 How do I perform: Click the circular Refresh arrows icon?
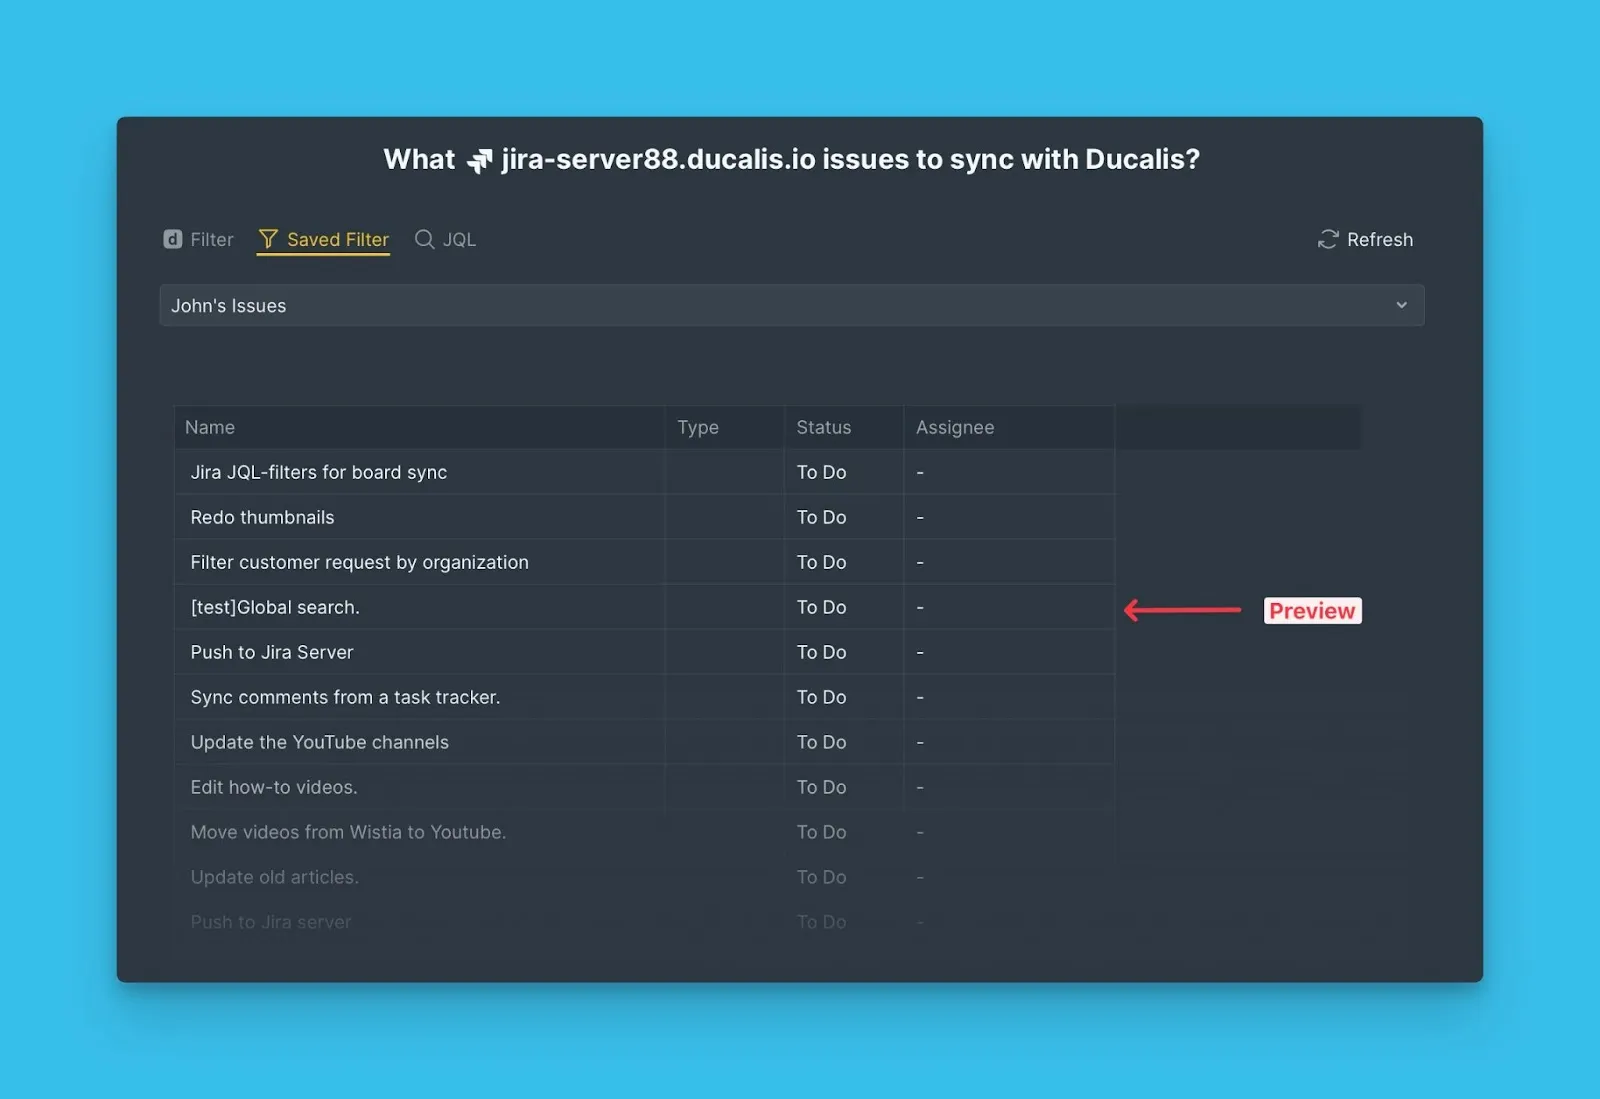1327,239
